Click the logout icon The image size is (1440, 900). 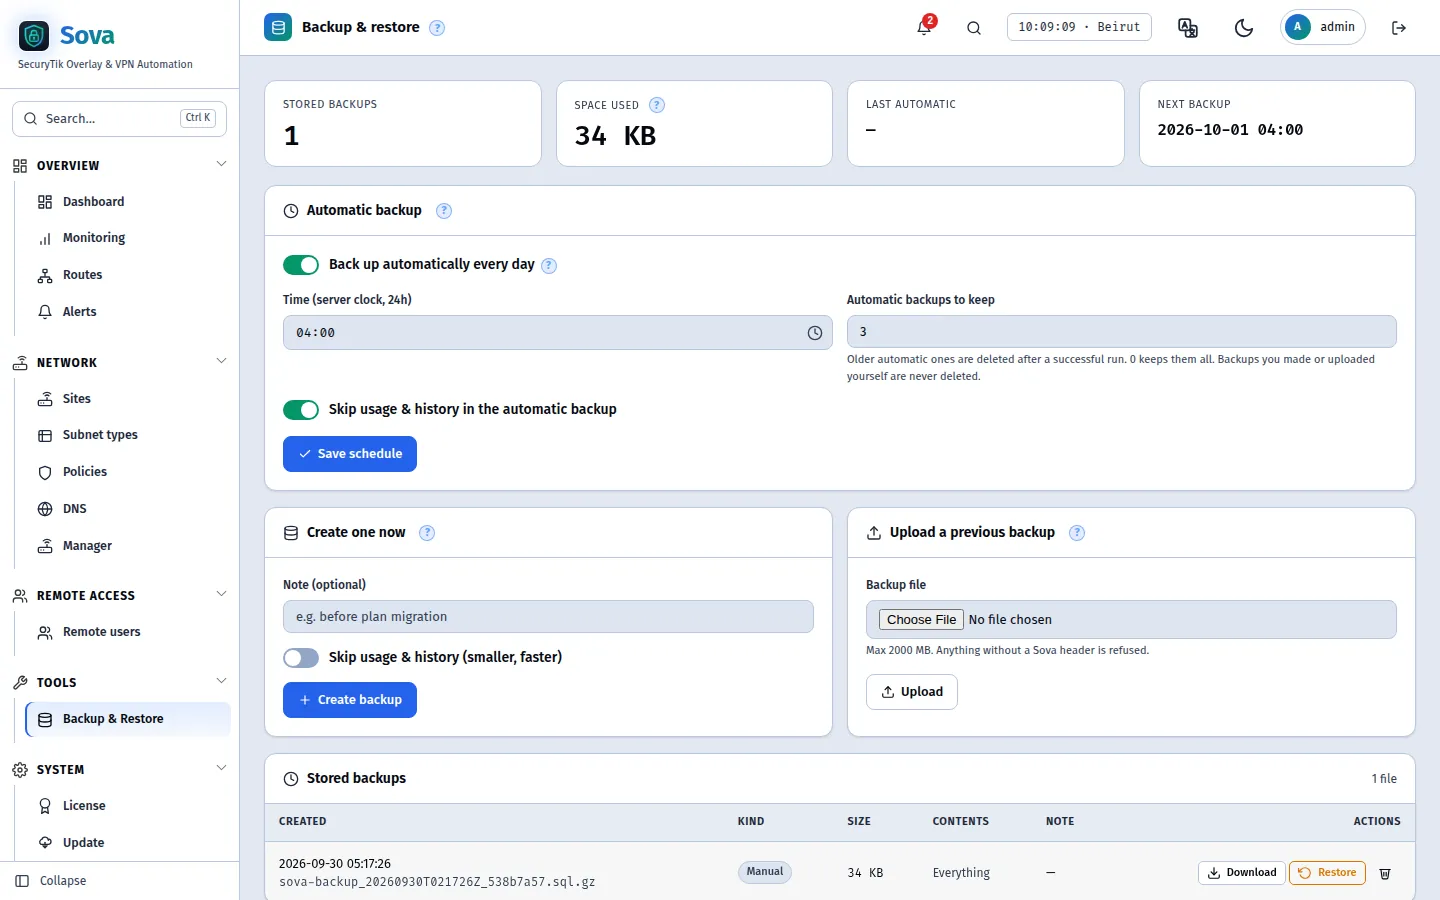tap(1399, 28)
